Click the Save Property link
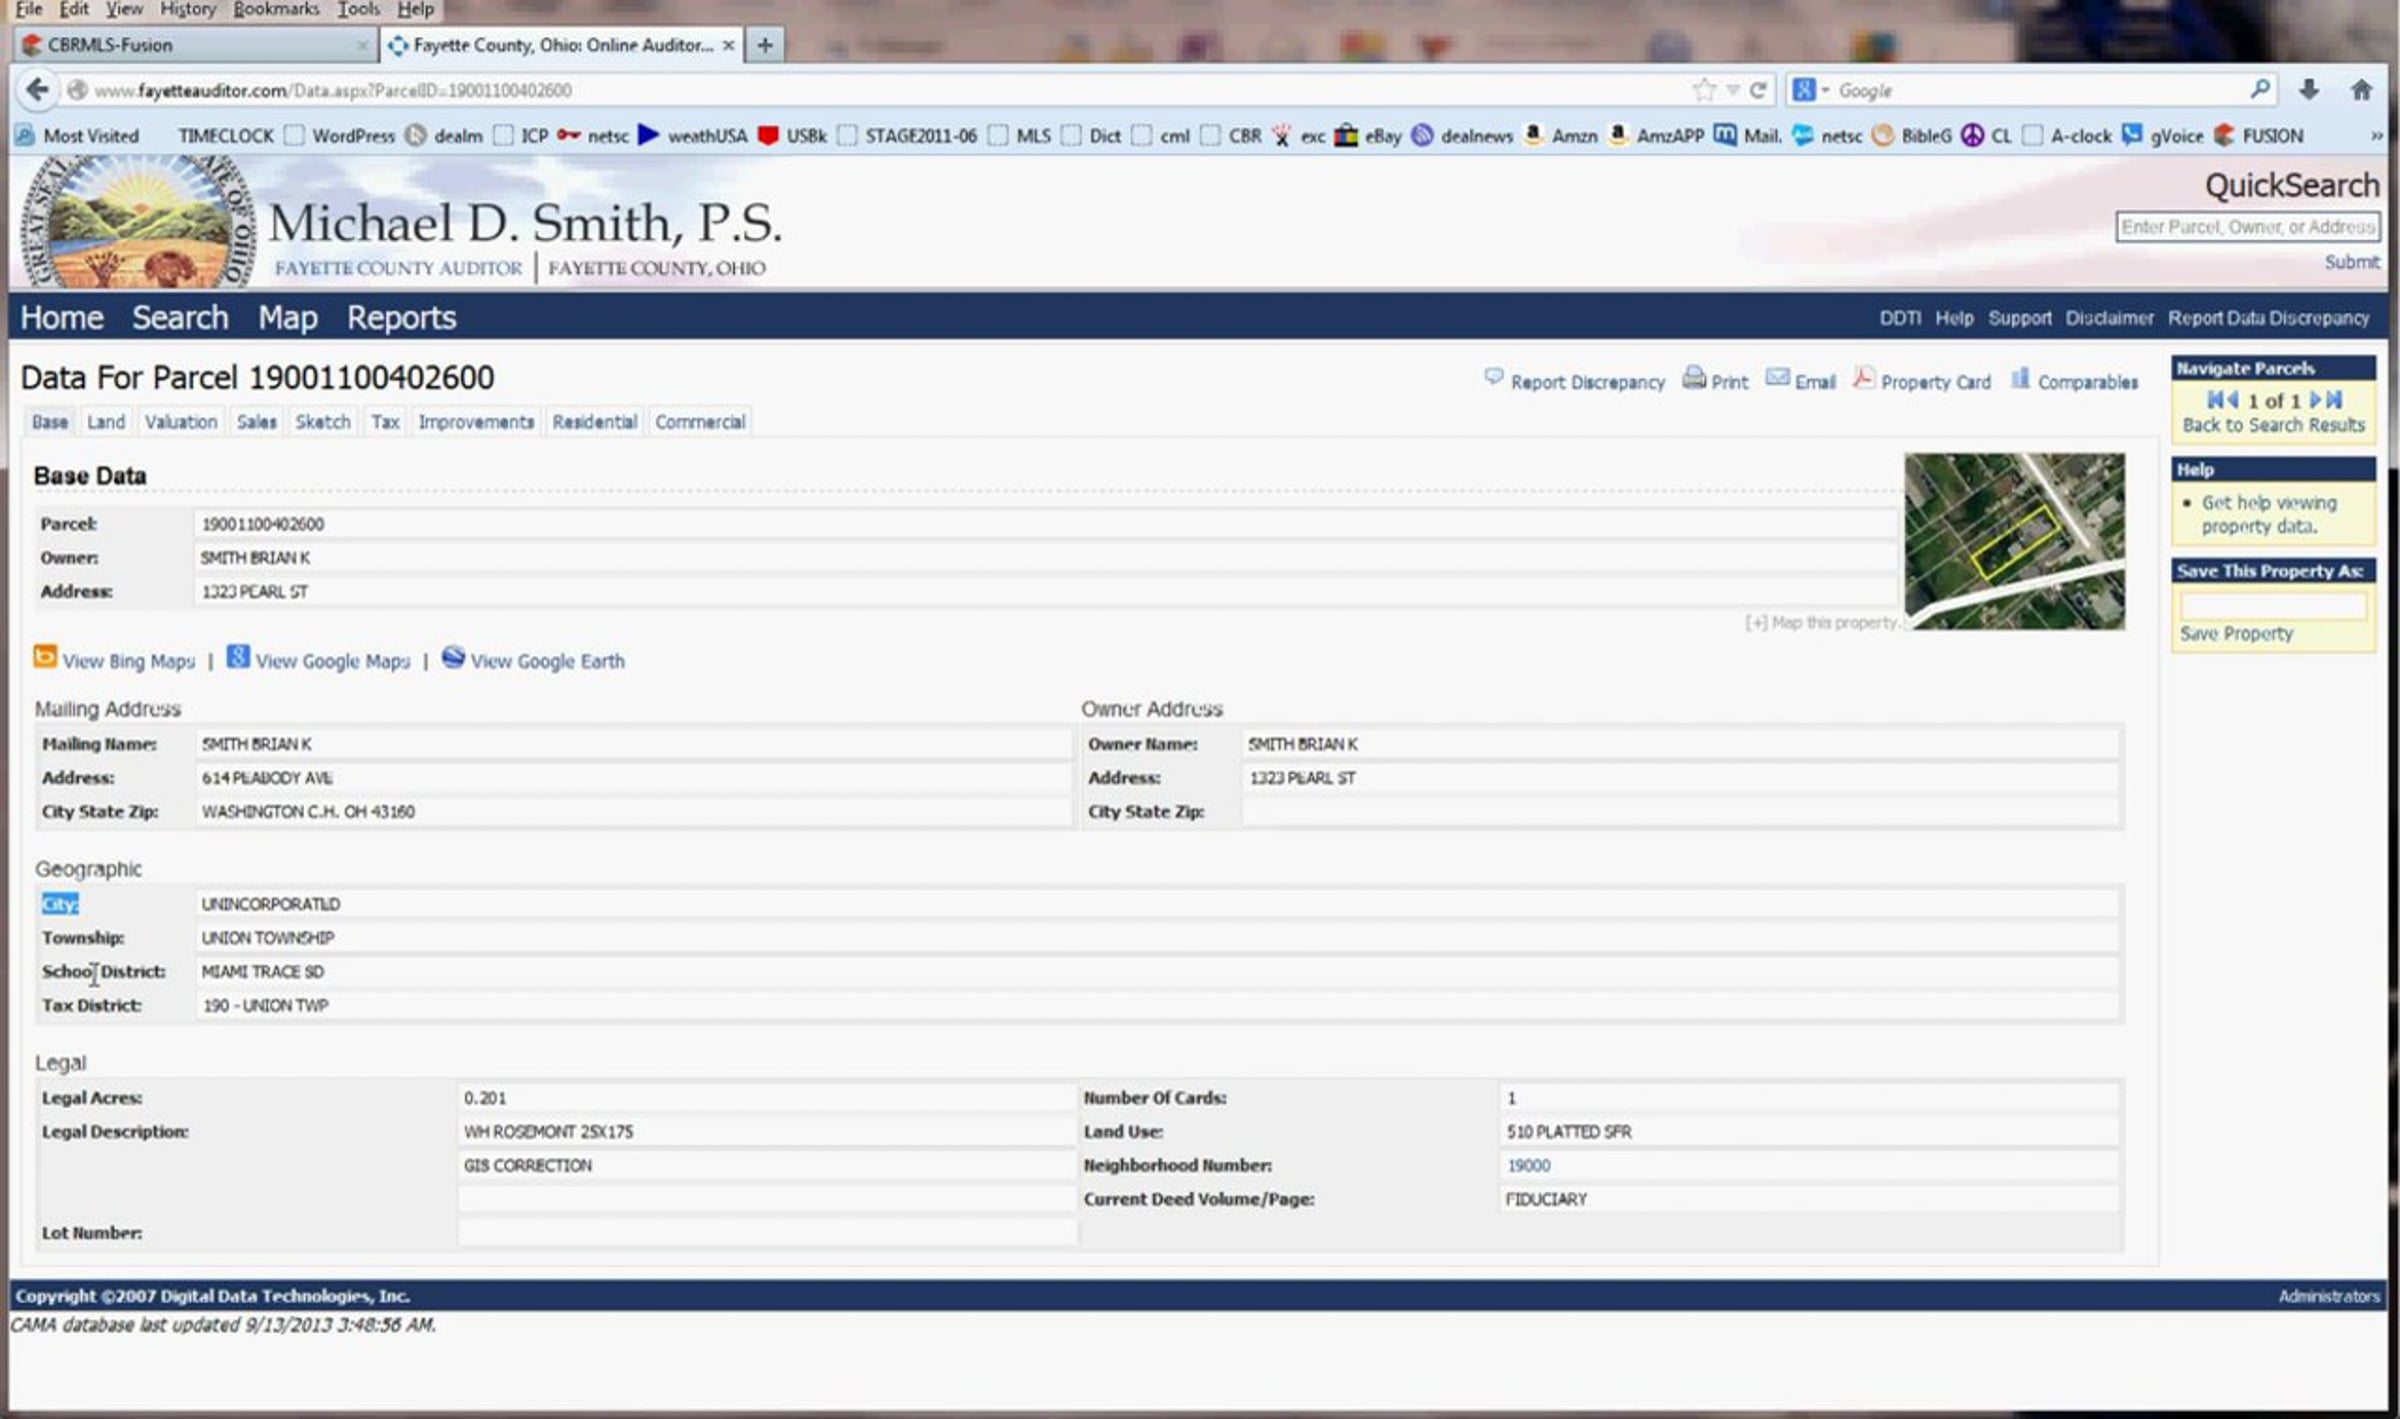The width and height of the screenshot is (2400, 1419). point(2237,634)
